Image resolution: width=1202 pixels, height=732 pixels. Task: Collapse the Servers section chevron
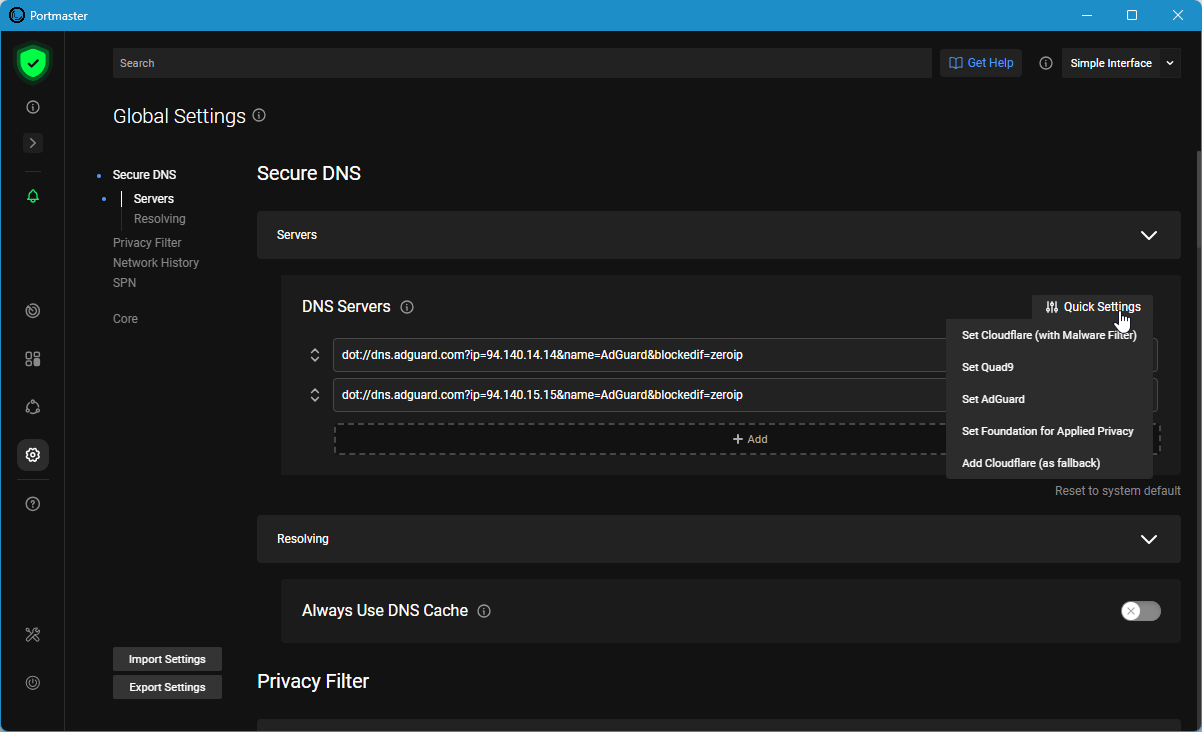pos(1149,235)
